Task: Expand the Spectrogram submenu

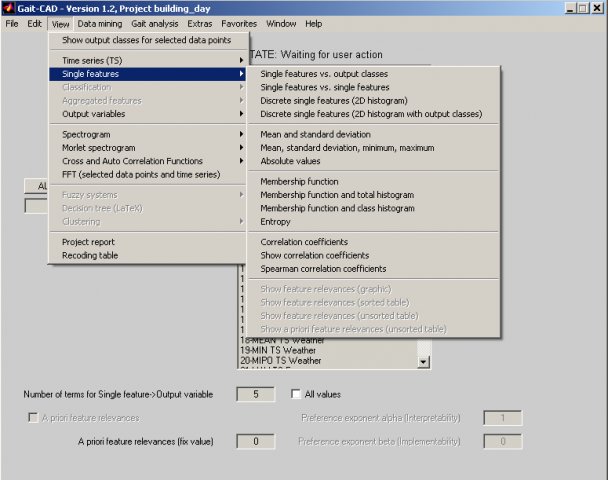Action: (x=147, y=135)
